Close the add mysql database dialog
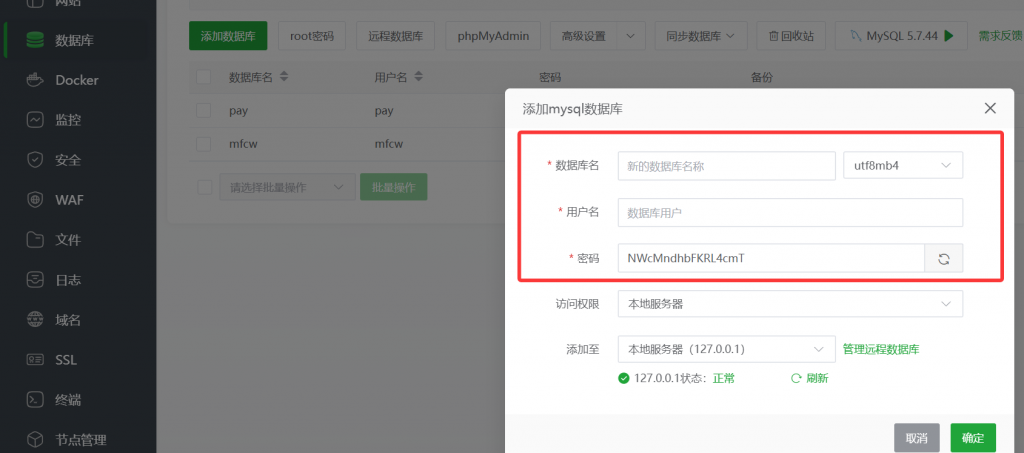The image size is (1024, 453). [x=990, y=108]
